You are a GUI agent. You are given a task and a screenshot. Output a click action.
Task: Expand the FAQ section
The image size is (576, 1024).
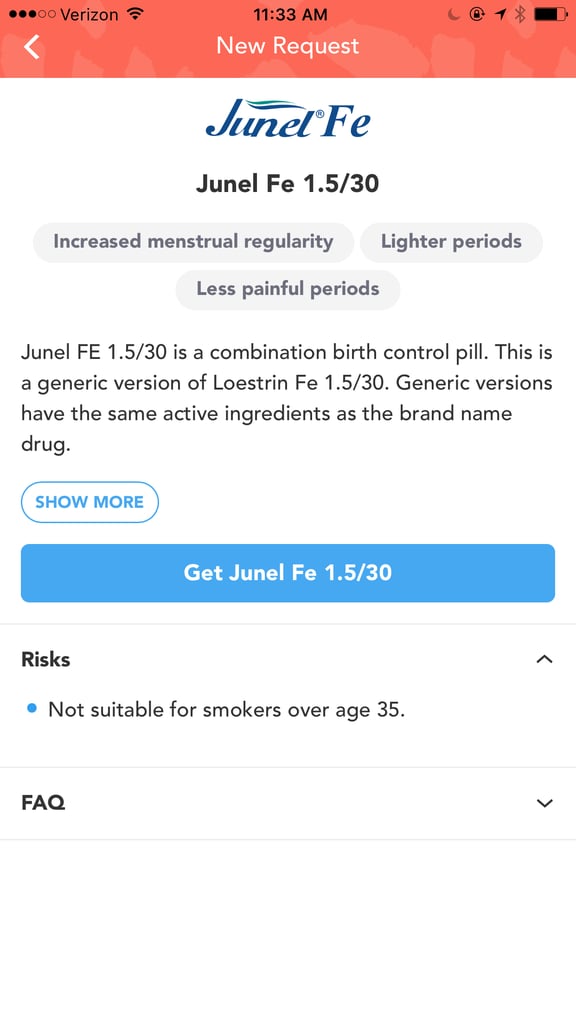544,803
